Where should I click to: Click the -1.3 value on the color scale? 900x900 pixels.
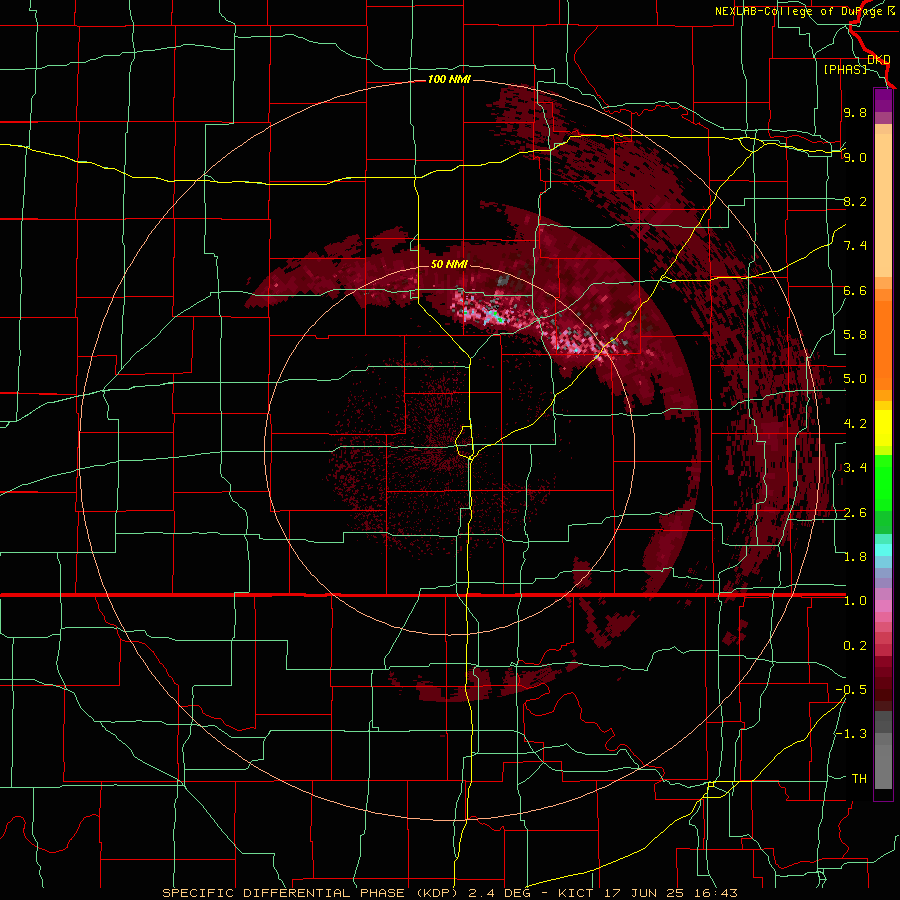(x=851, y=734)
